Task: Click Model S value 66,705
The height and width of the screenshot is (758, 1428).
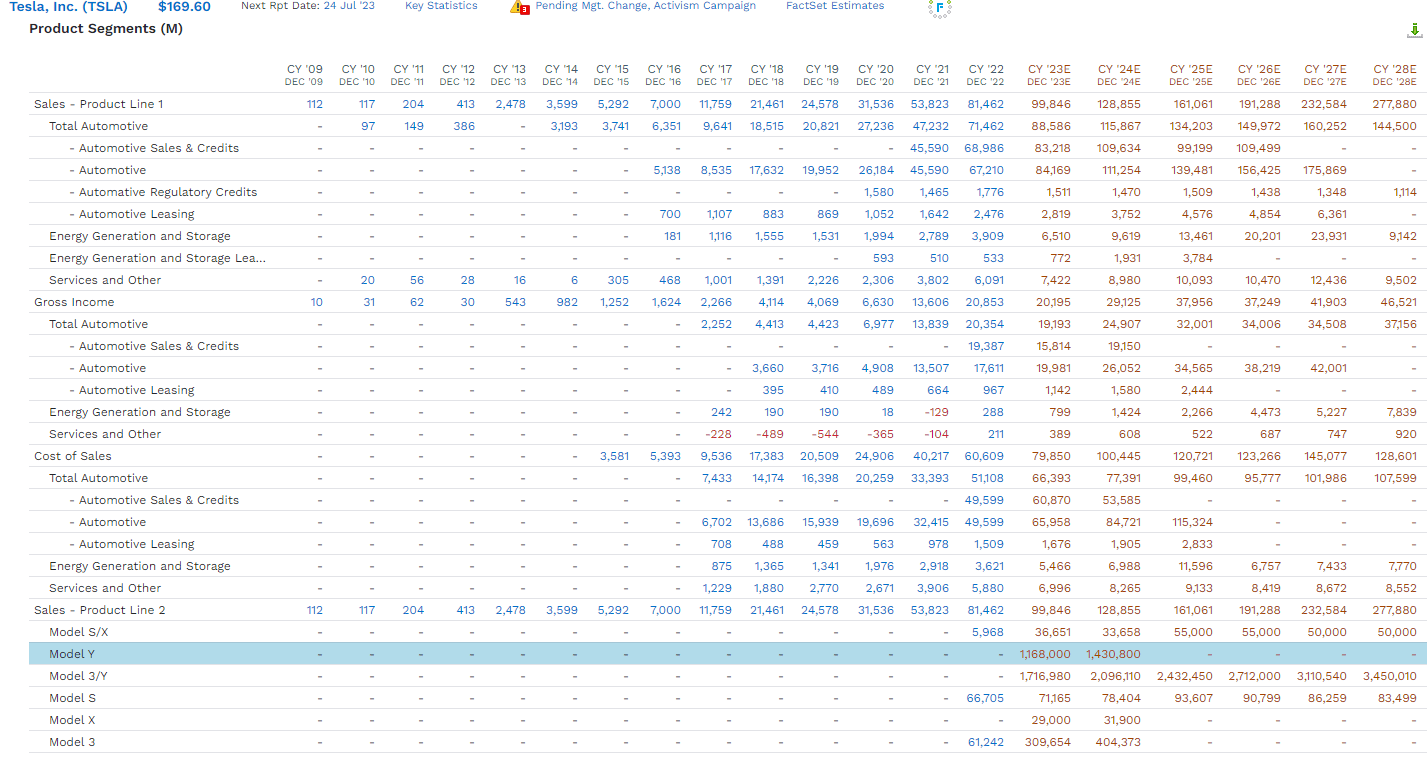Action: (x=985, y=698)
